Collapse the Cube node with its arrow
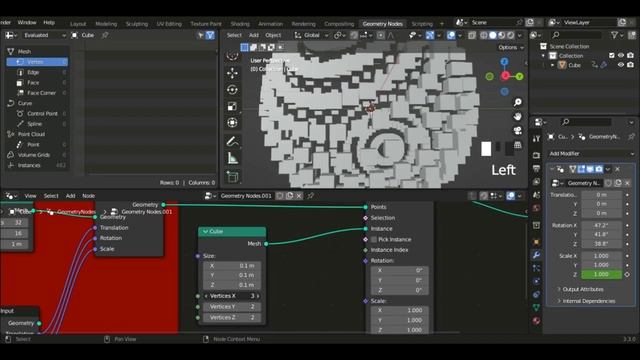Viewport: 640px width, 360px height. click(x=205, y=231)
